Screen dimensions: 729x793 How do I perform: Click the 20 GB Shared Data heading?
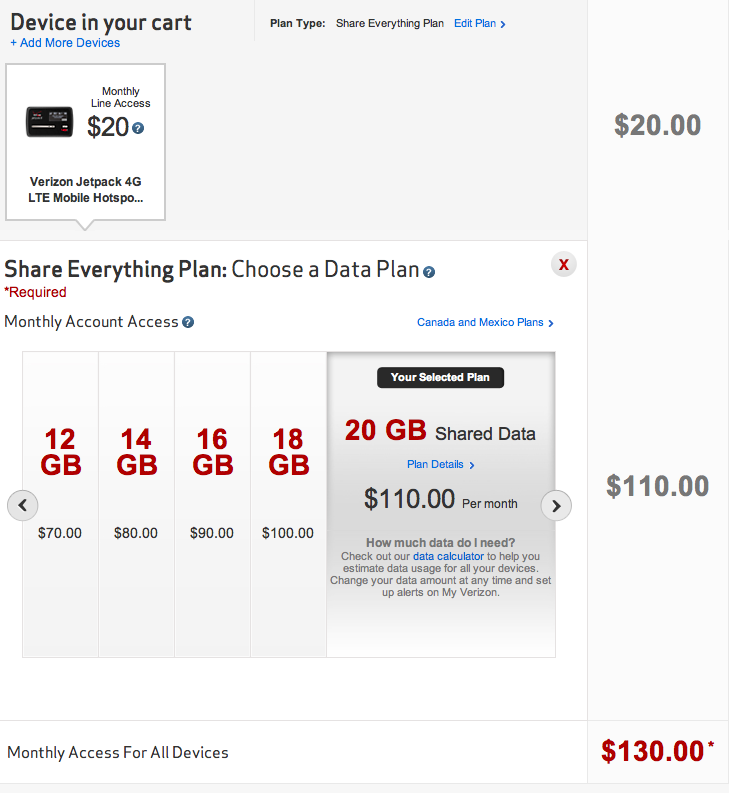pos(440,432)
